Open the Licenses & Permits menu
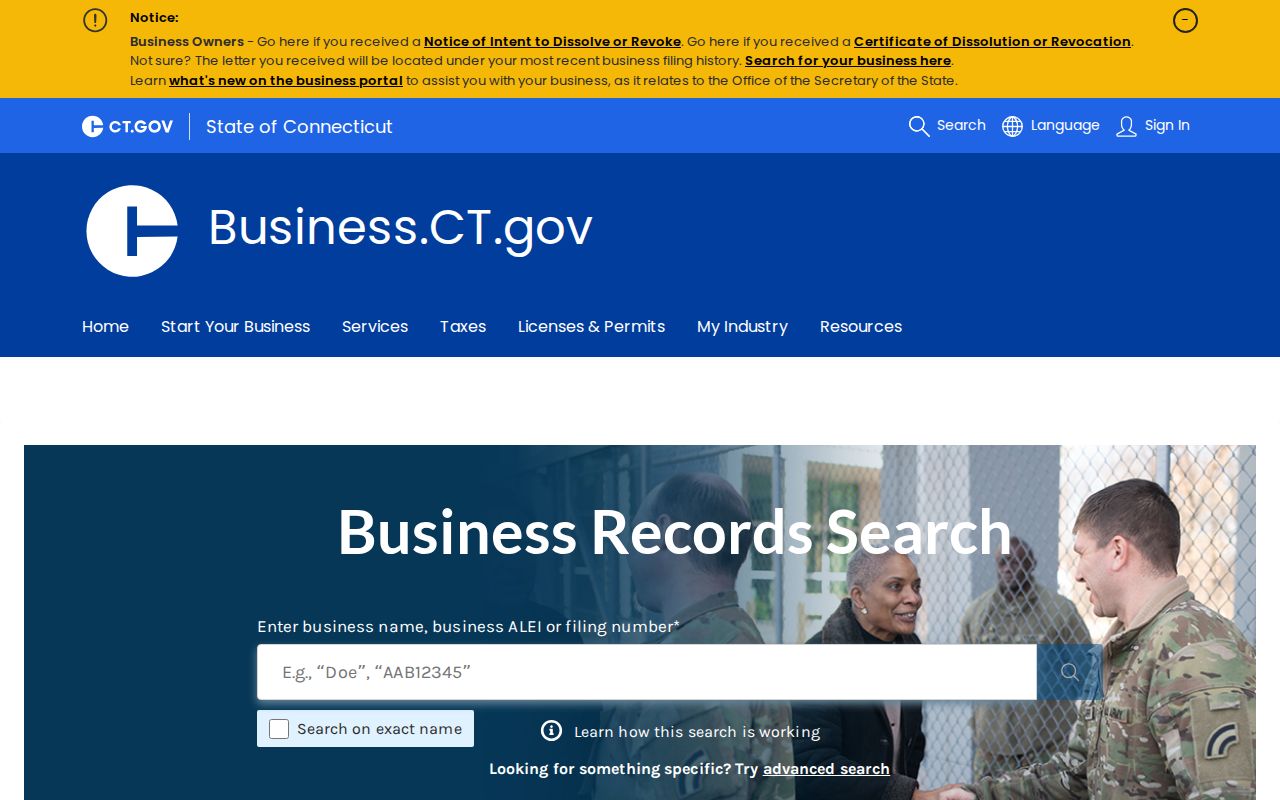The width and height of the screenshot is (1280, 800). [x=591, y=326]
